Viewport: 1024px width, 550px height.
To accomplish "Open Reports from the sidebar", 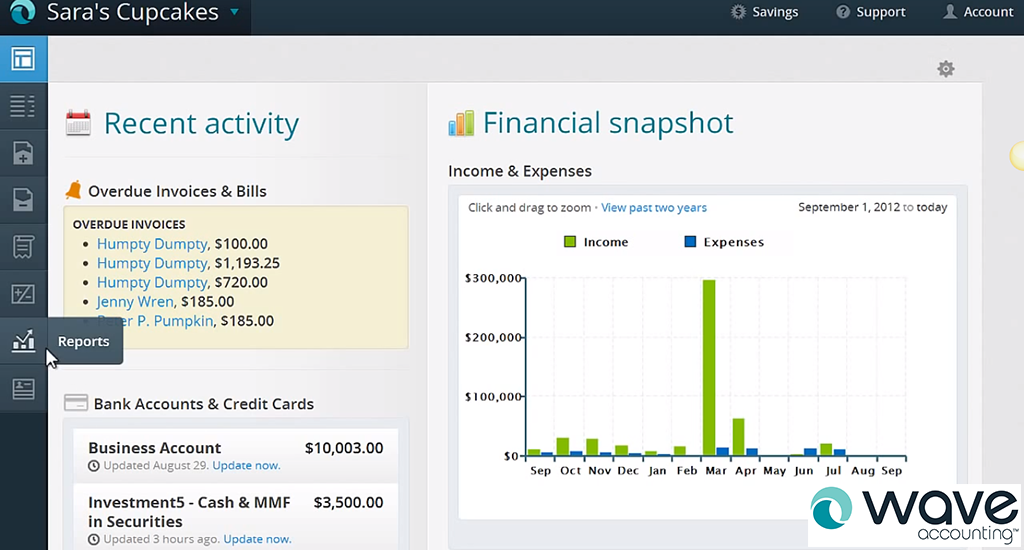I will tap(23, 341).
